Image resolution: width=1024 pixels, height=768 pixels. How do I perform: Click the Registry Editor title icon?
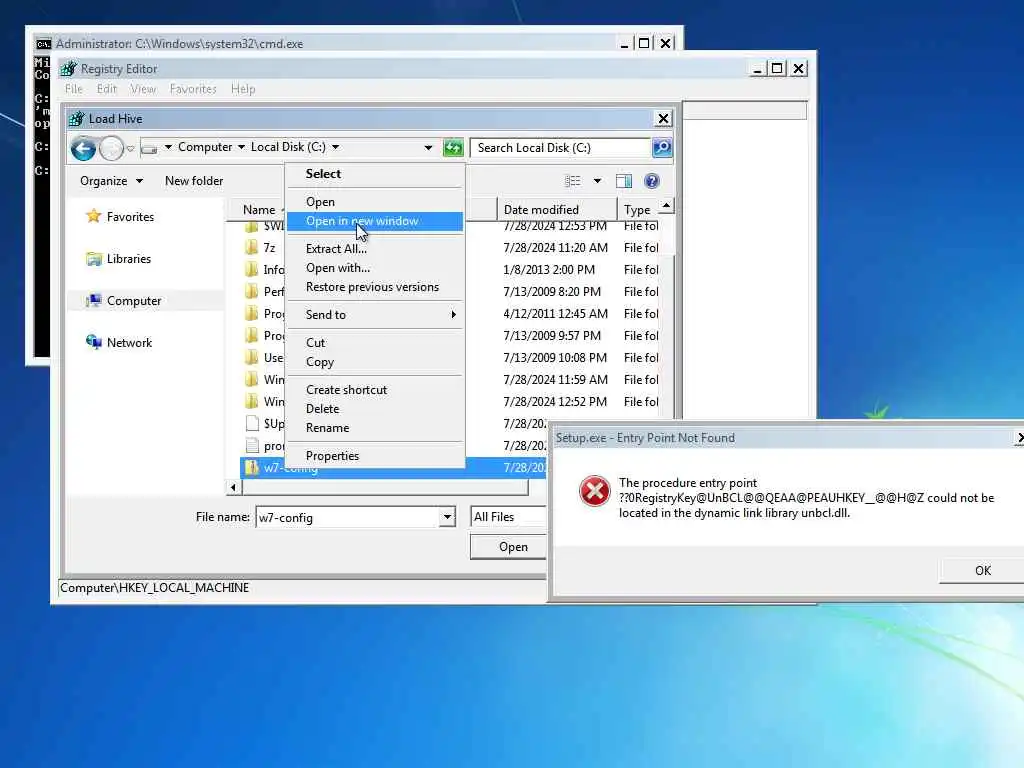coord(69,69)
